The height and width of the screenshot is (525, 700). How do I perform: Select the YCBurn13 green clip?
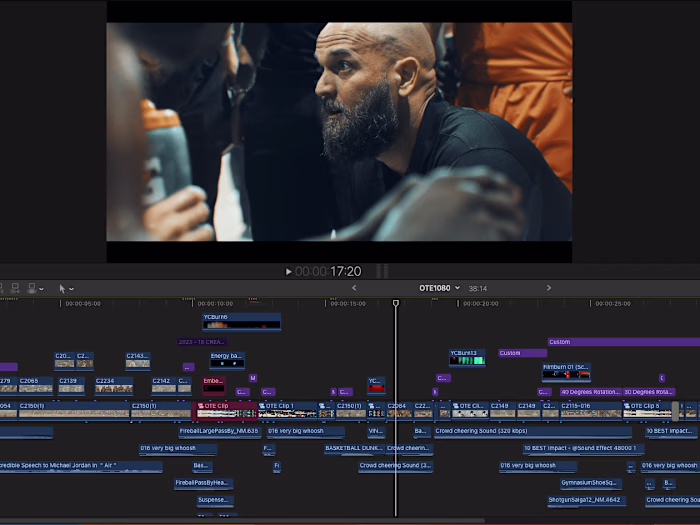pyautogui.click(x=467, y=358)
